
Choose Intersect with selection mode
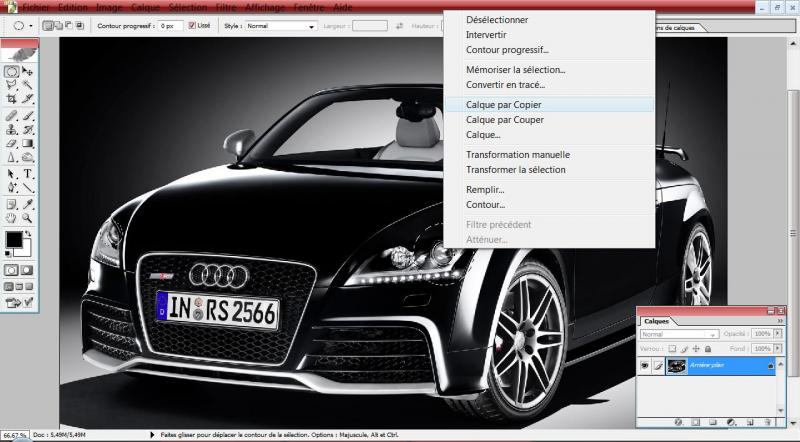[x=80, y=26]
